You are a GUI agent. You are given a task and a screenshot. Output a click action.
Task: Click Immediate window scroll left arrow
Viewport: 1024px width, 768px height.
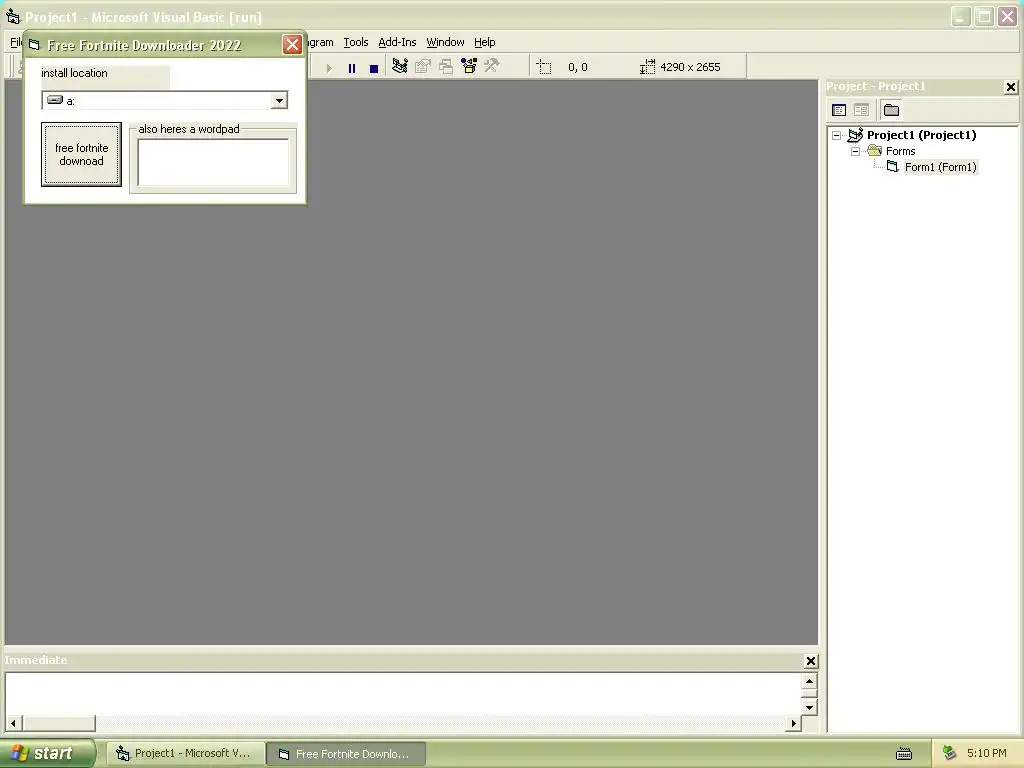13,724
